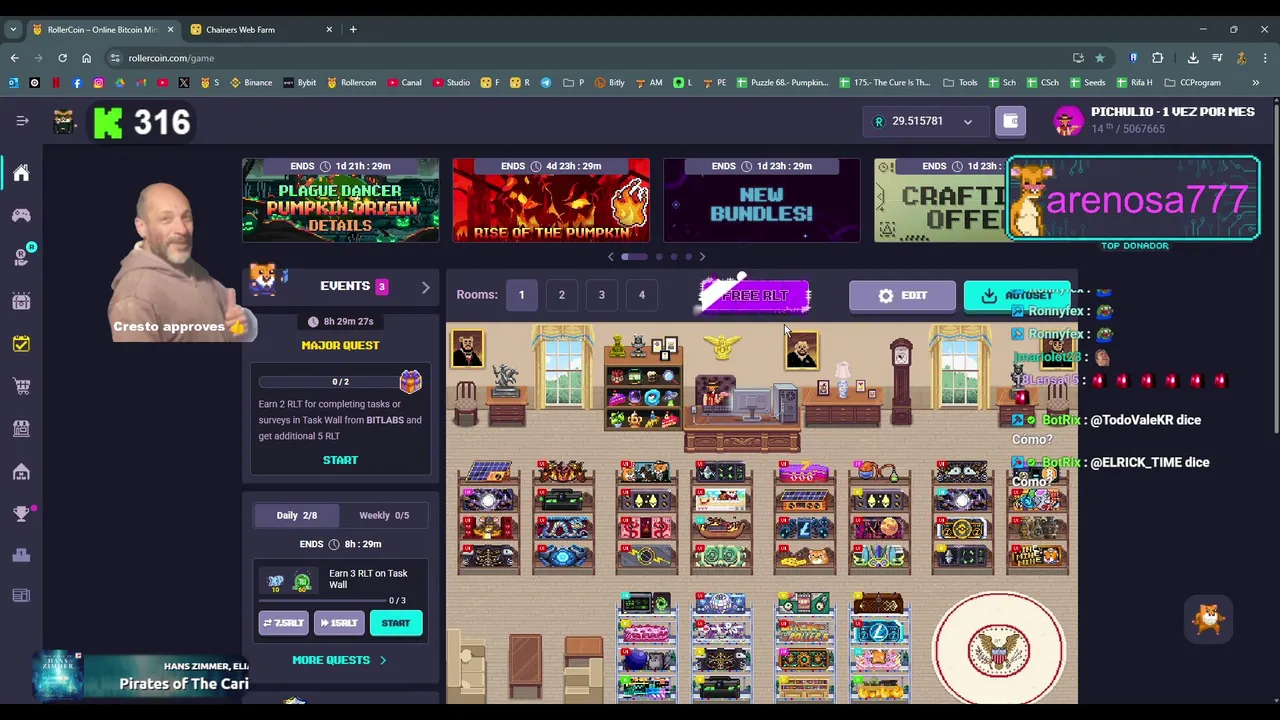
Task: Show the next banner with right arrow
Action: pos(702,257)
